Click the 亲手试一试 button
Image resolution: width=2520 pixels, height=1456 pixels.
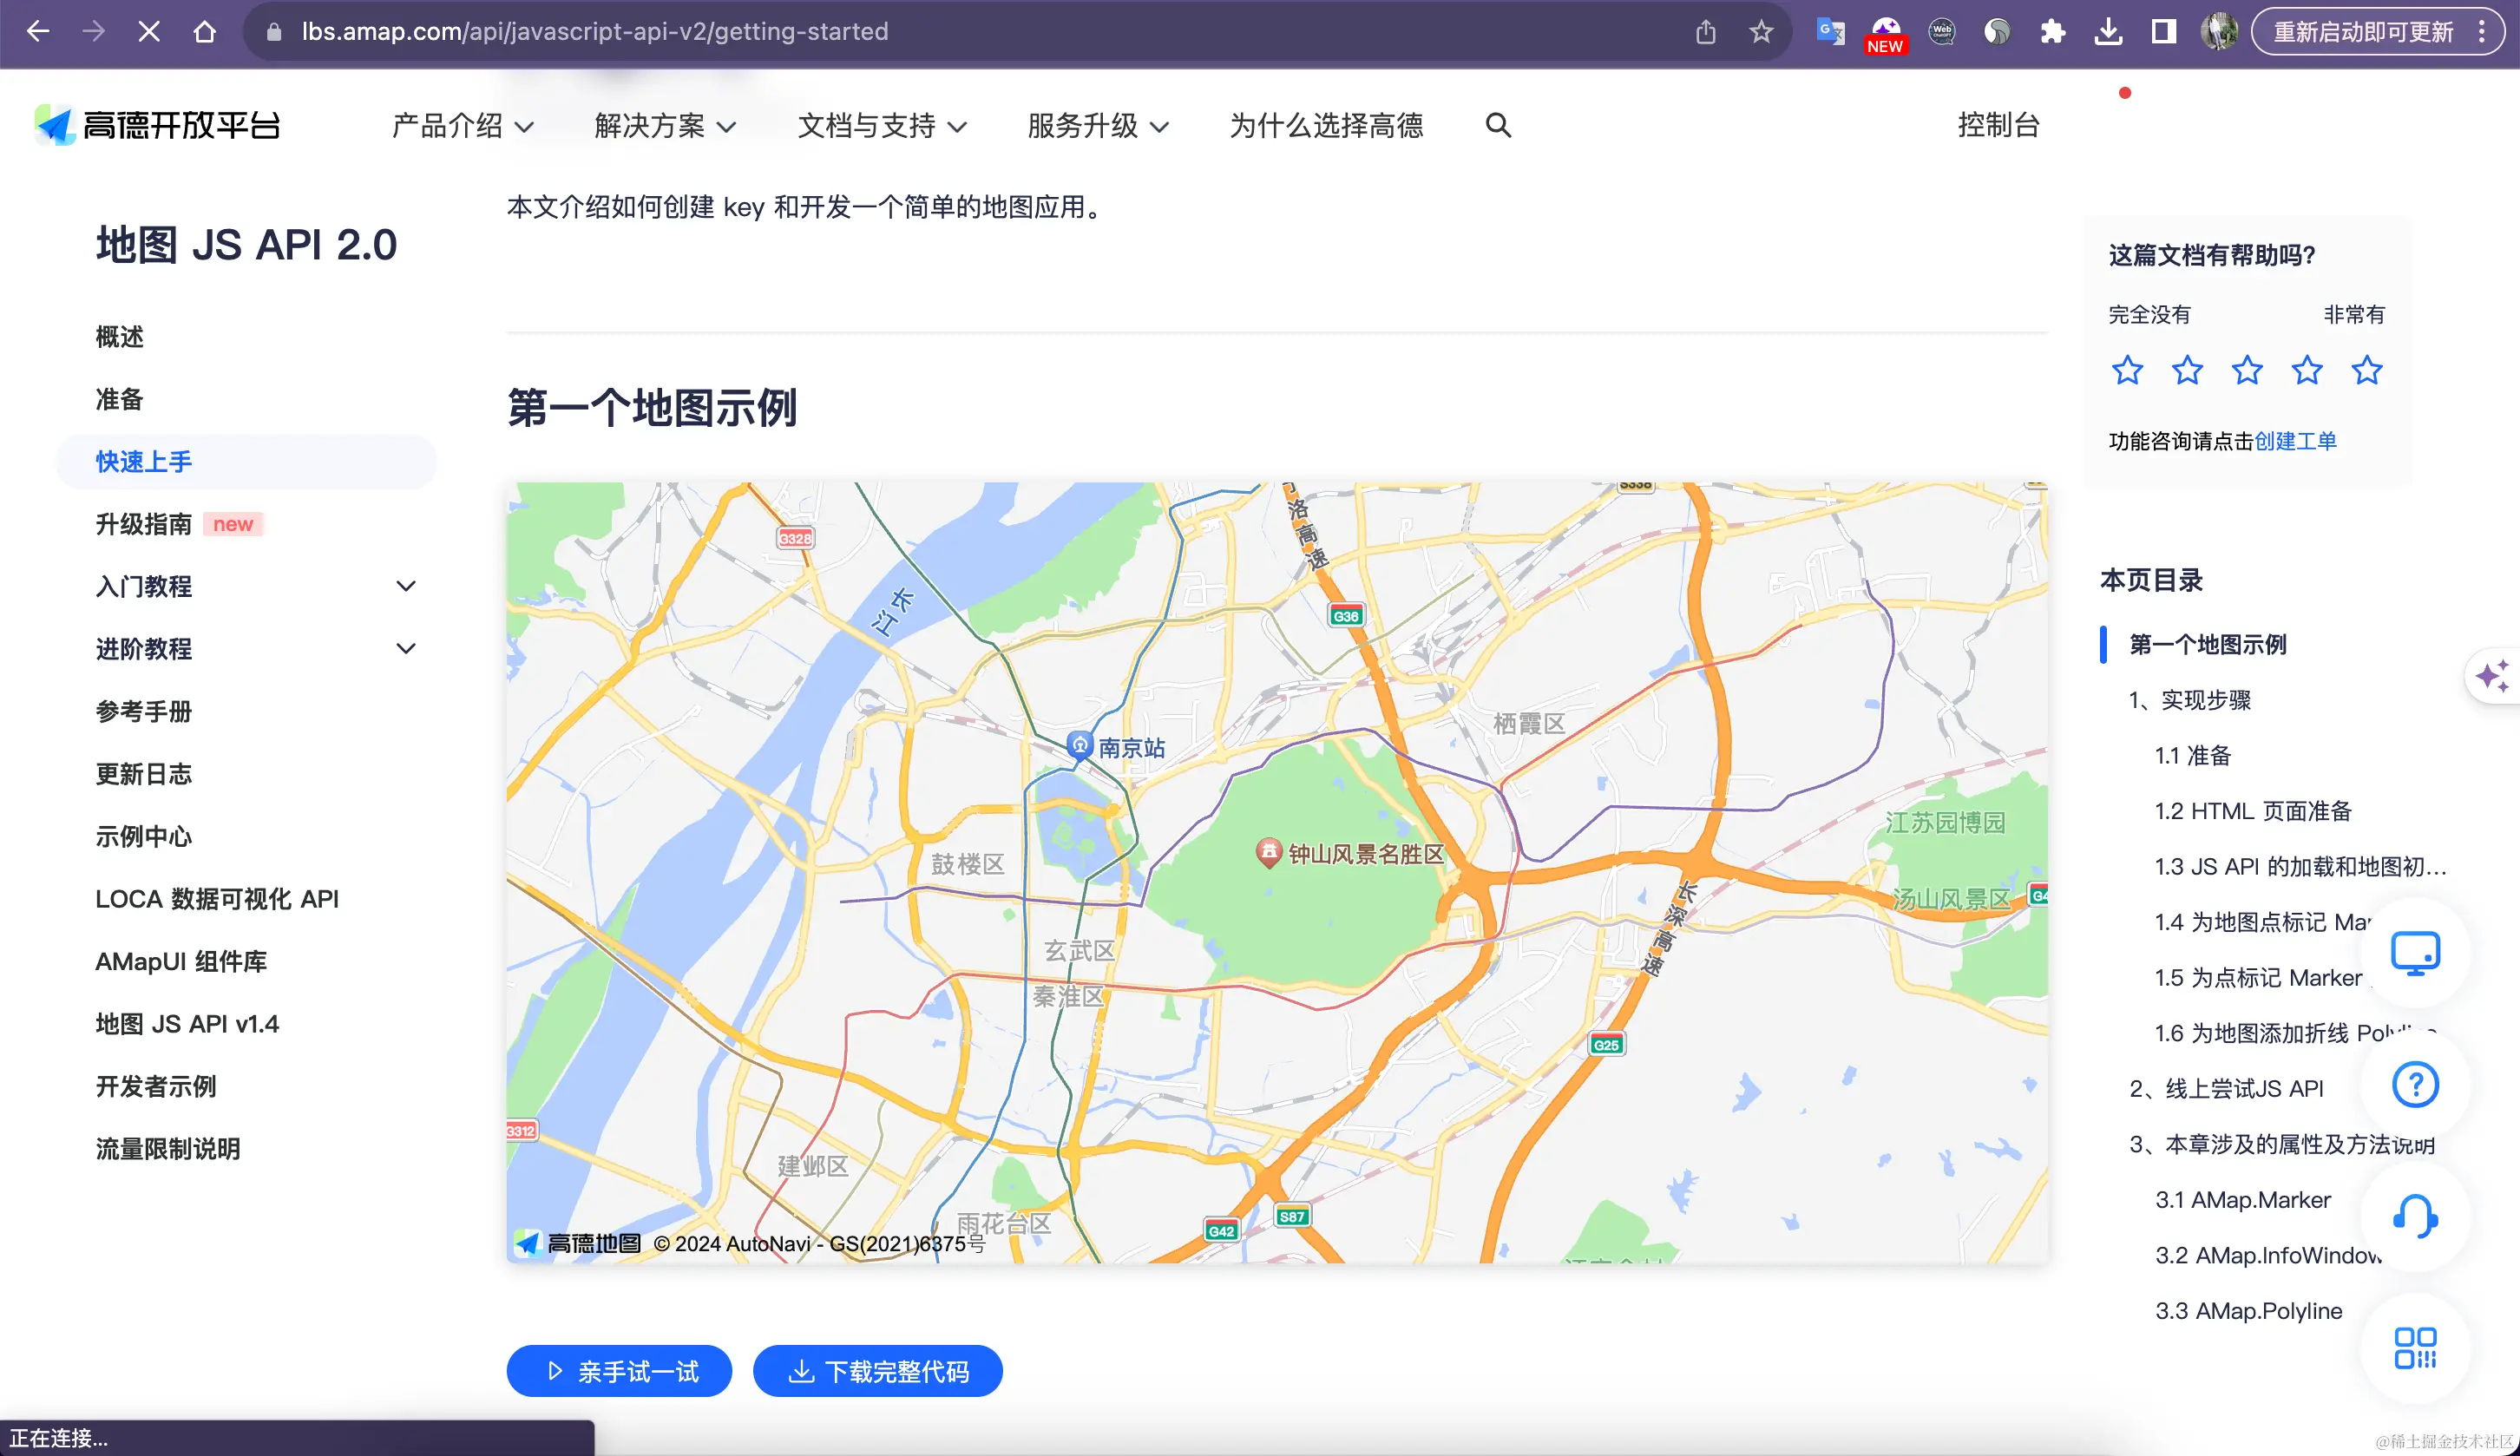(x=619, y=1371)
